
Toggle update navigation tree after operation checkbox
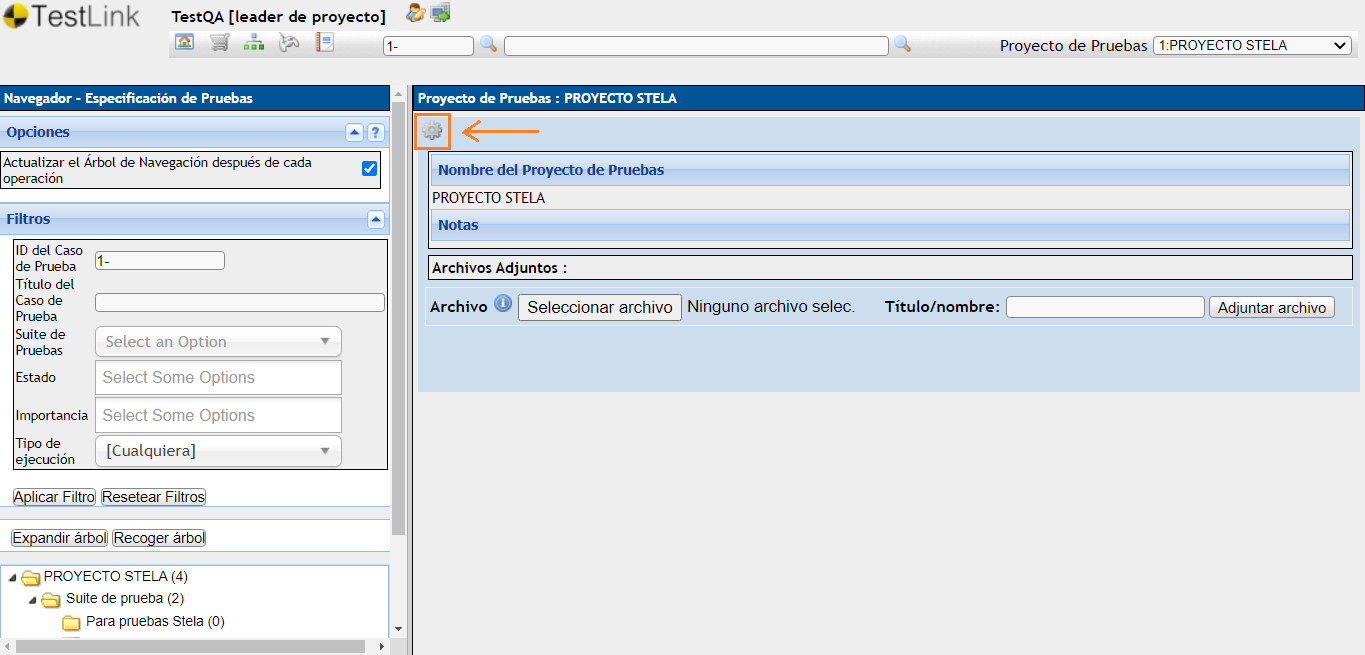pyautogui.click(x=370, y=169)
